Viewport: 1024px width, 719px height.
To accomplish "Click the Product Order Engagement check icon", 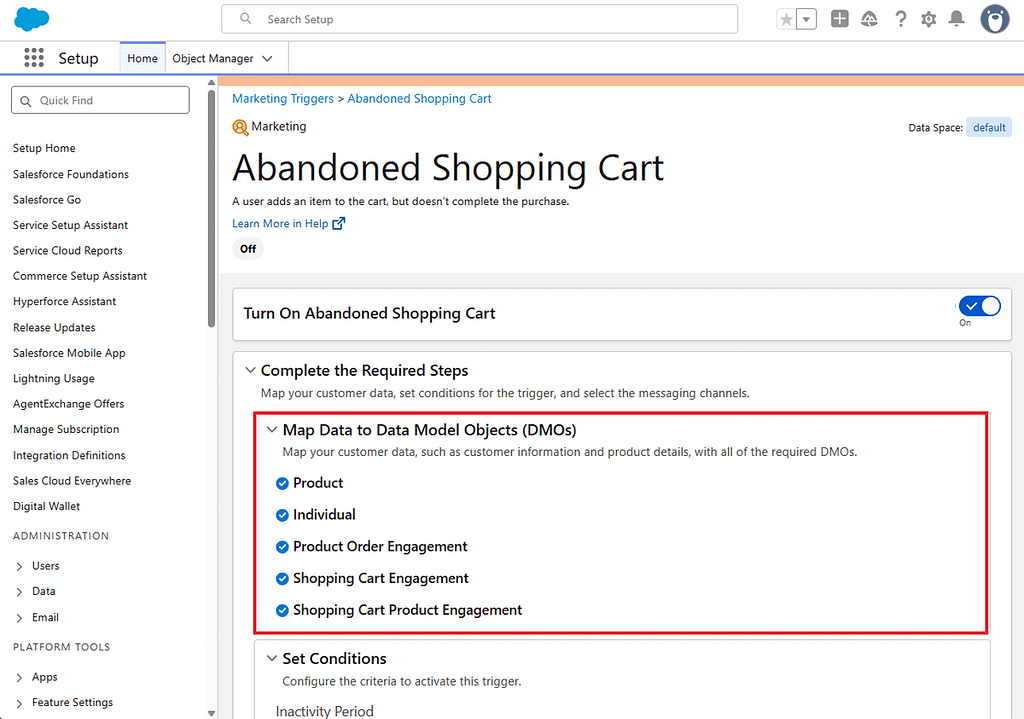I will [x=282, y=547].
